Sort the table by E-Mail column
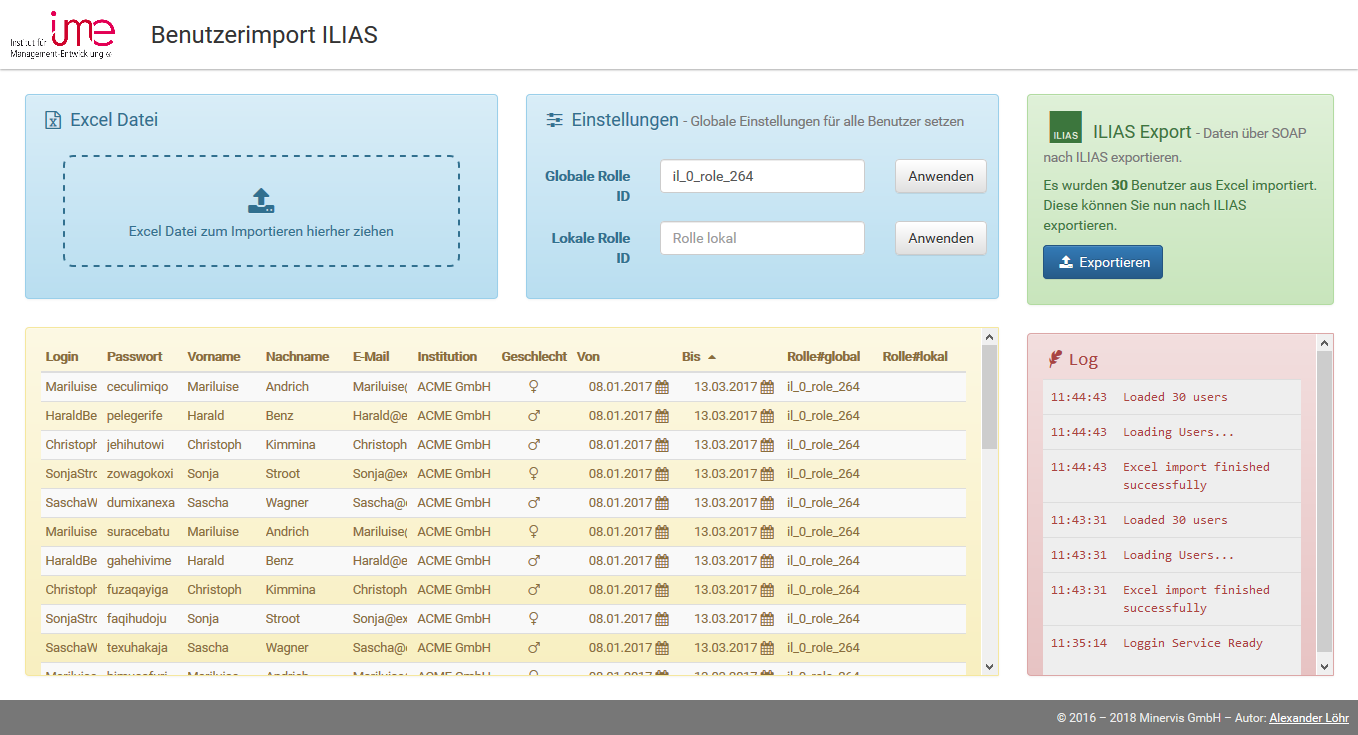 coord(371,357)
